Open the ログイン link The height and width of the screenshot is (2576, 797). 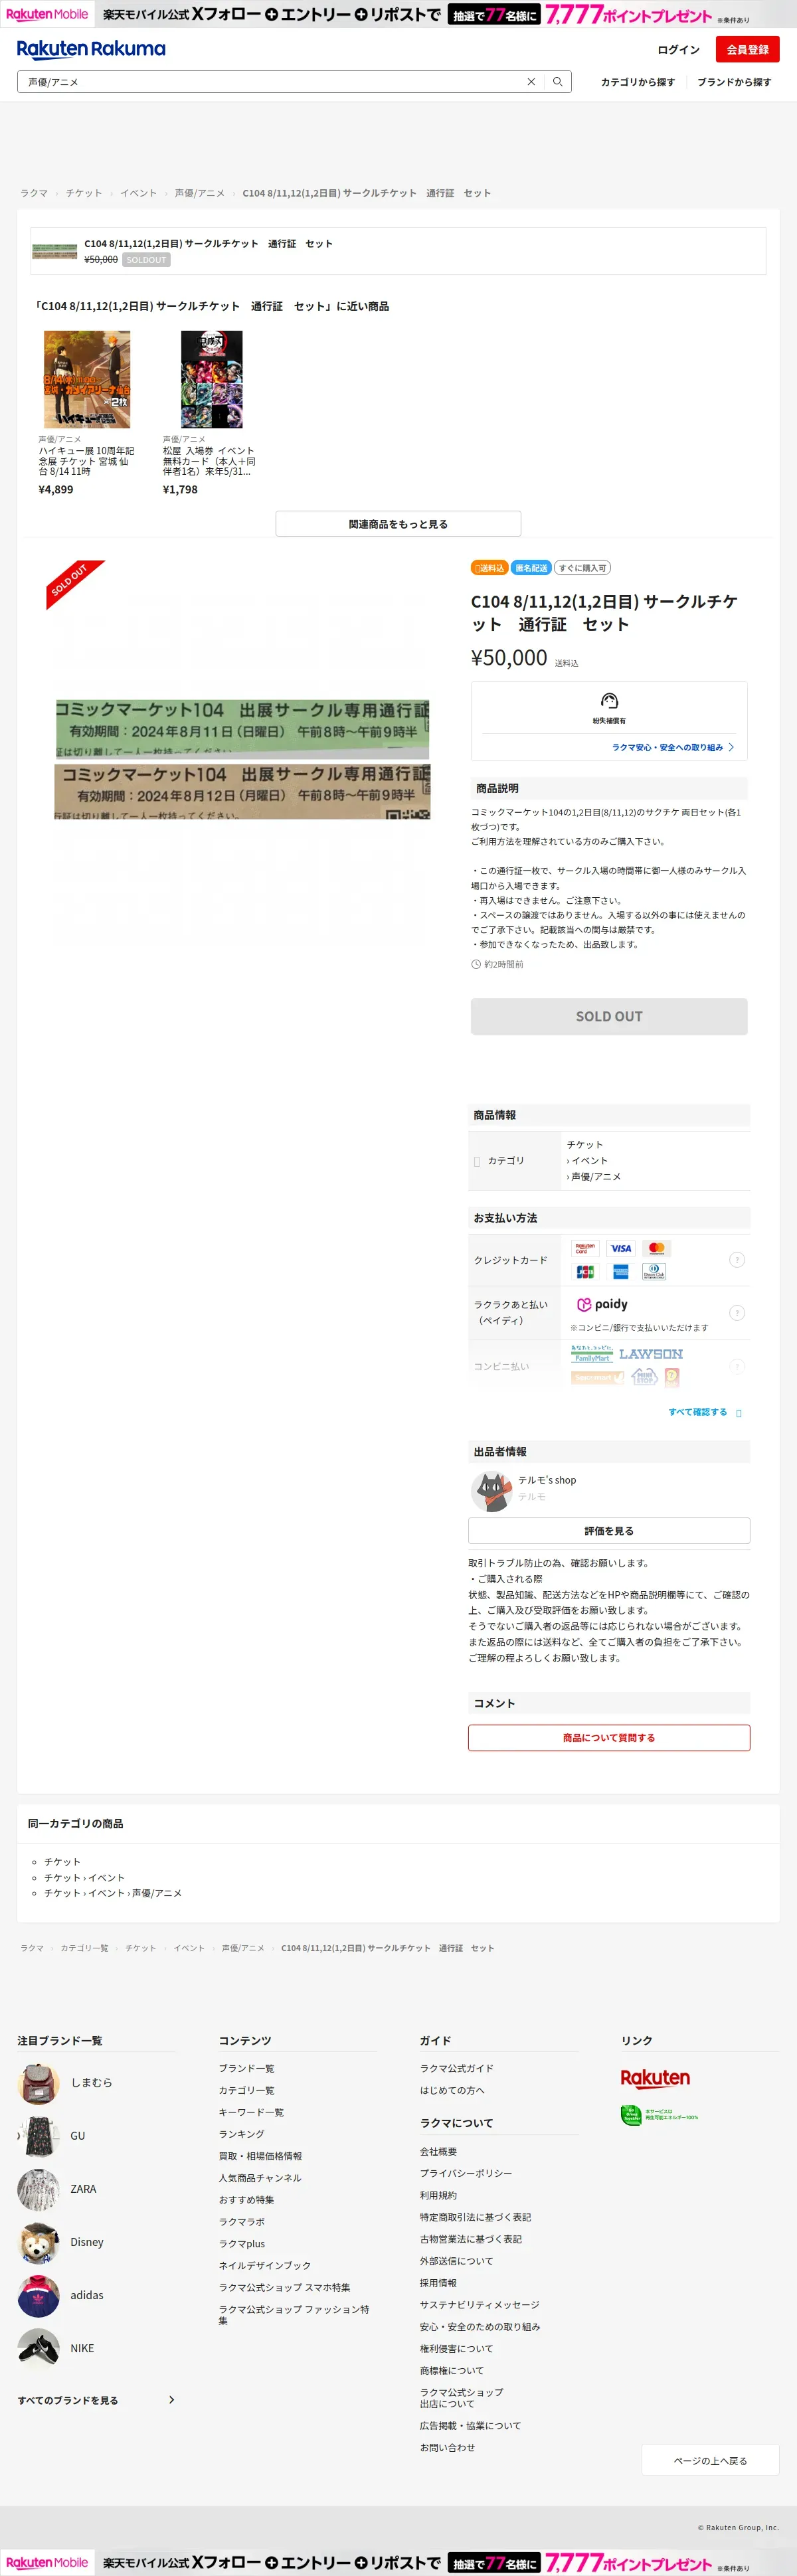(678, 49)
